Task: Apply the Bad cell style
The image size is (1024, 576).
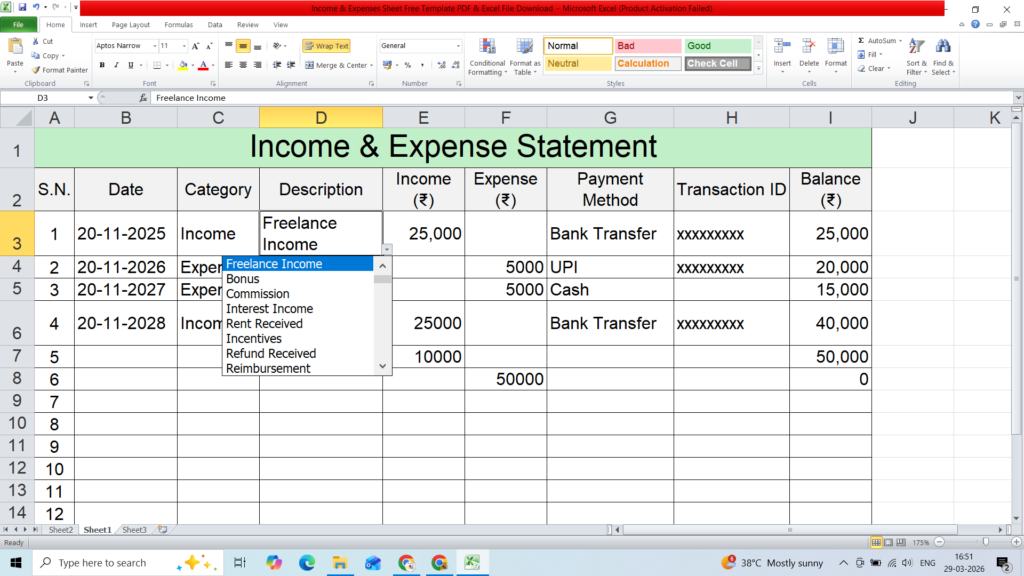Action: 648,46
